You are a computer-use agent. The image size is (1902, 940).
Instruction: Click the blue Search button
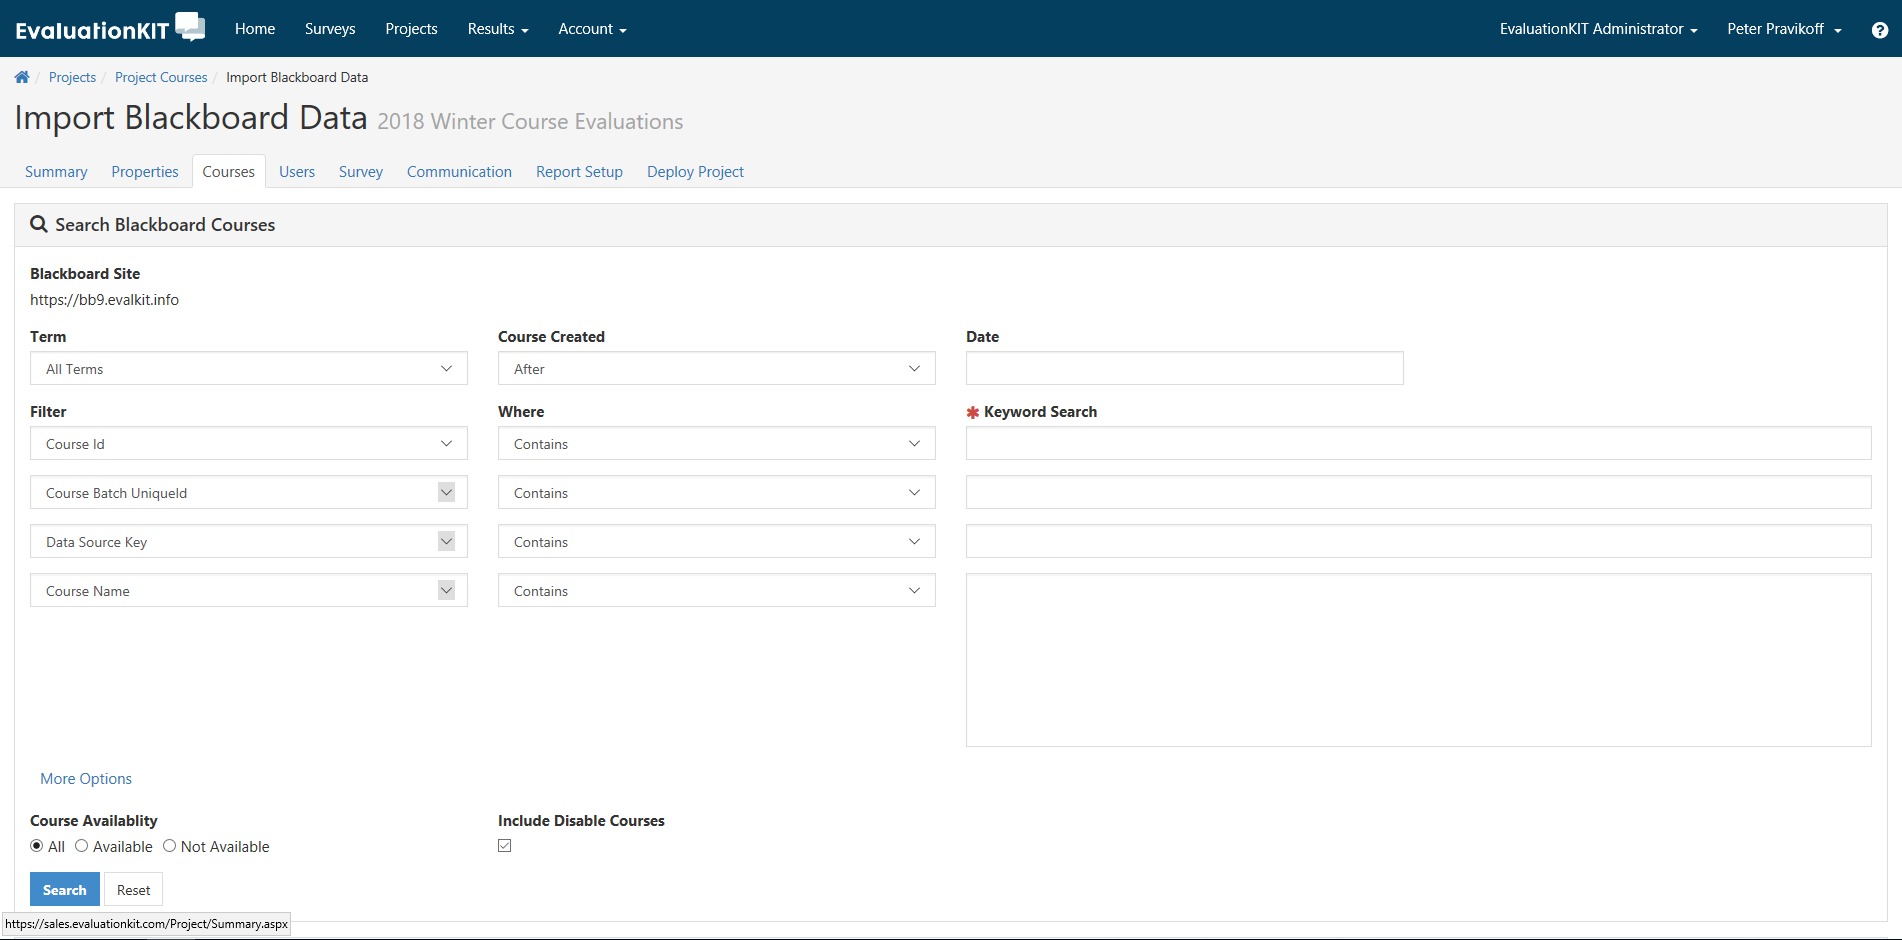click(x=65, y=890)
